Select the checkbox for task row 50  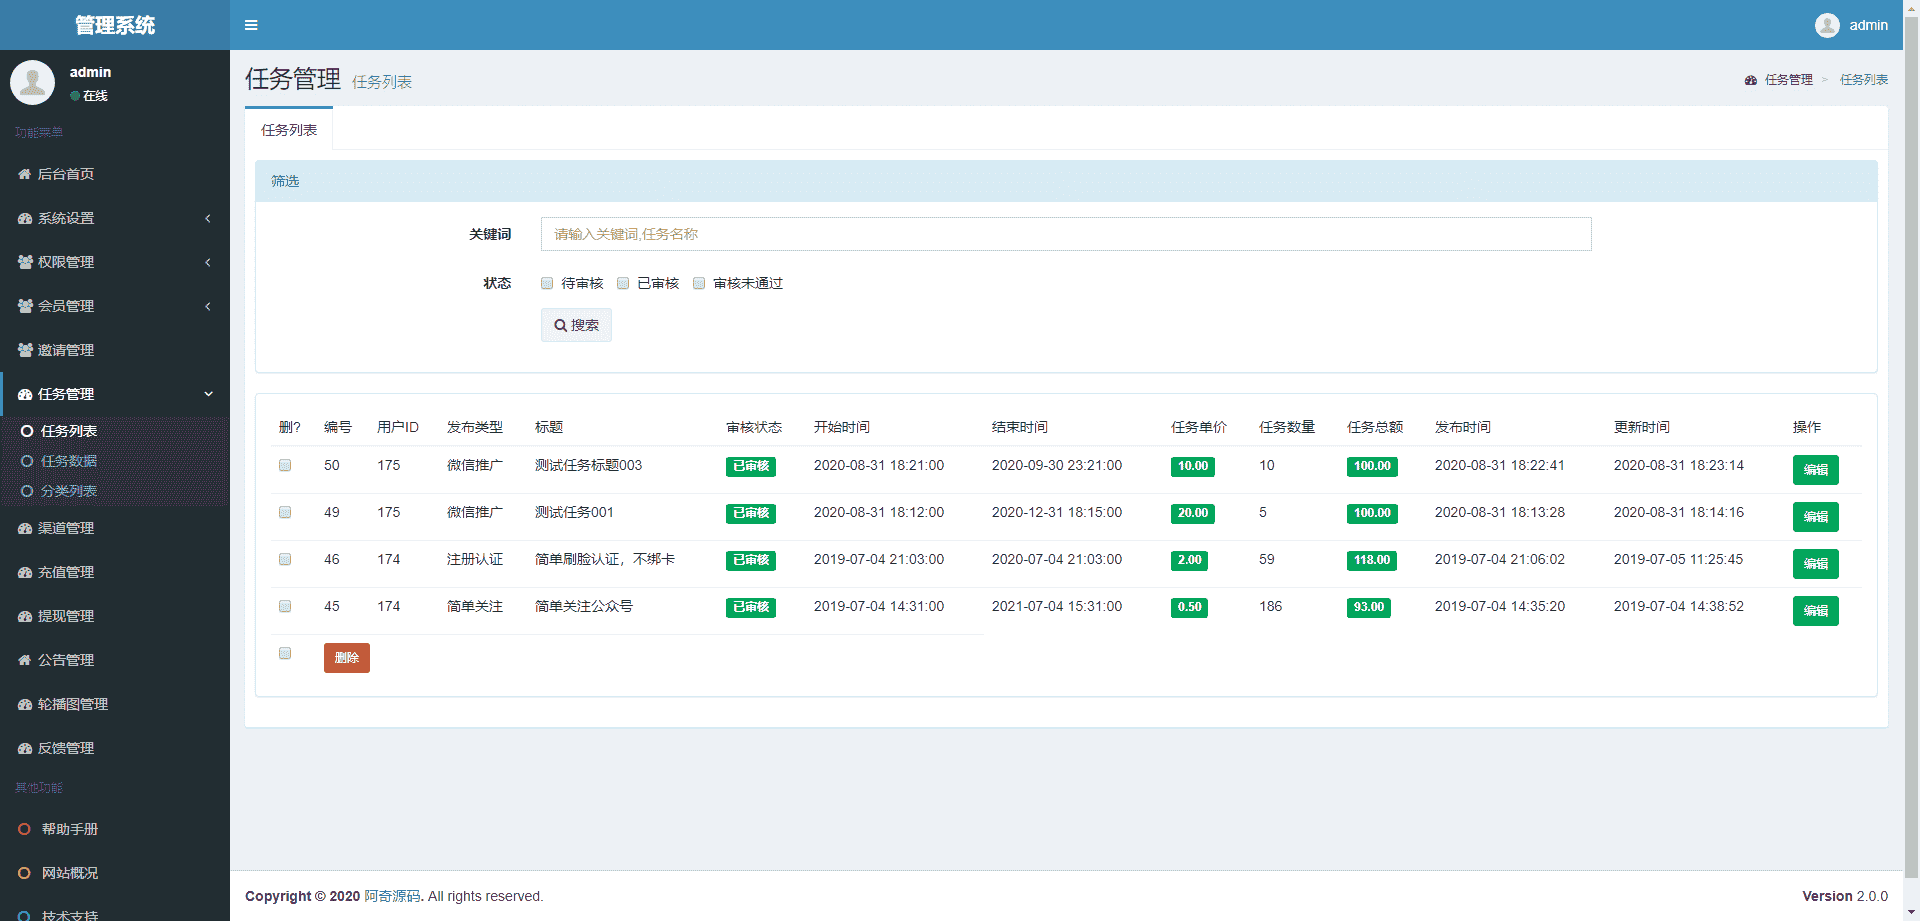tap(285, 465)
